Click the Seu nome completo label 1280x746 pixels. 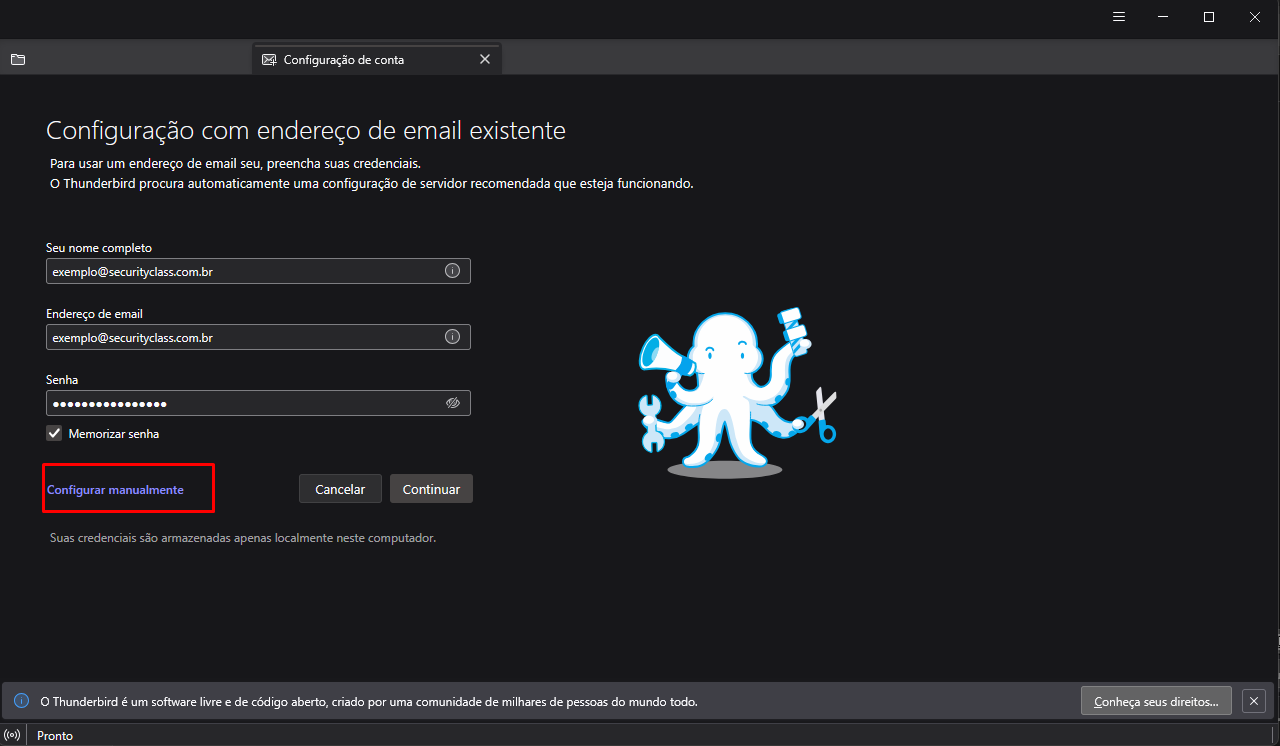pyautogui.click(x=99, y=247)
